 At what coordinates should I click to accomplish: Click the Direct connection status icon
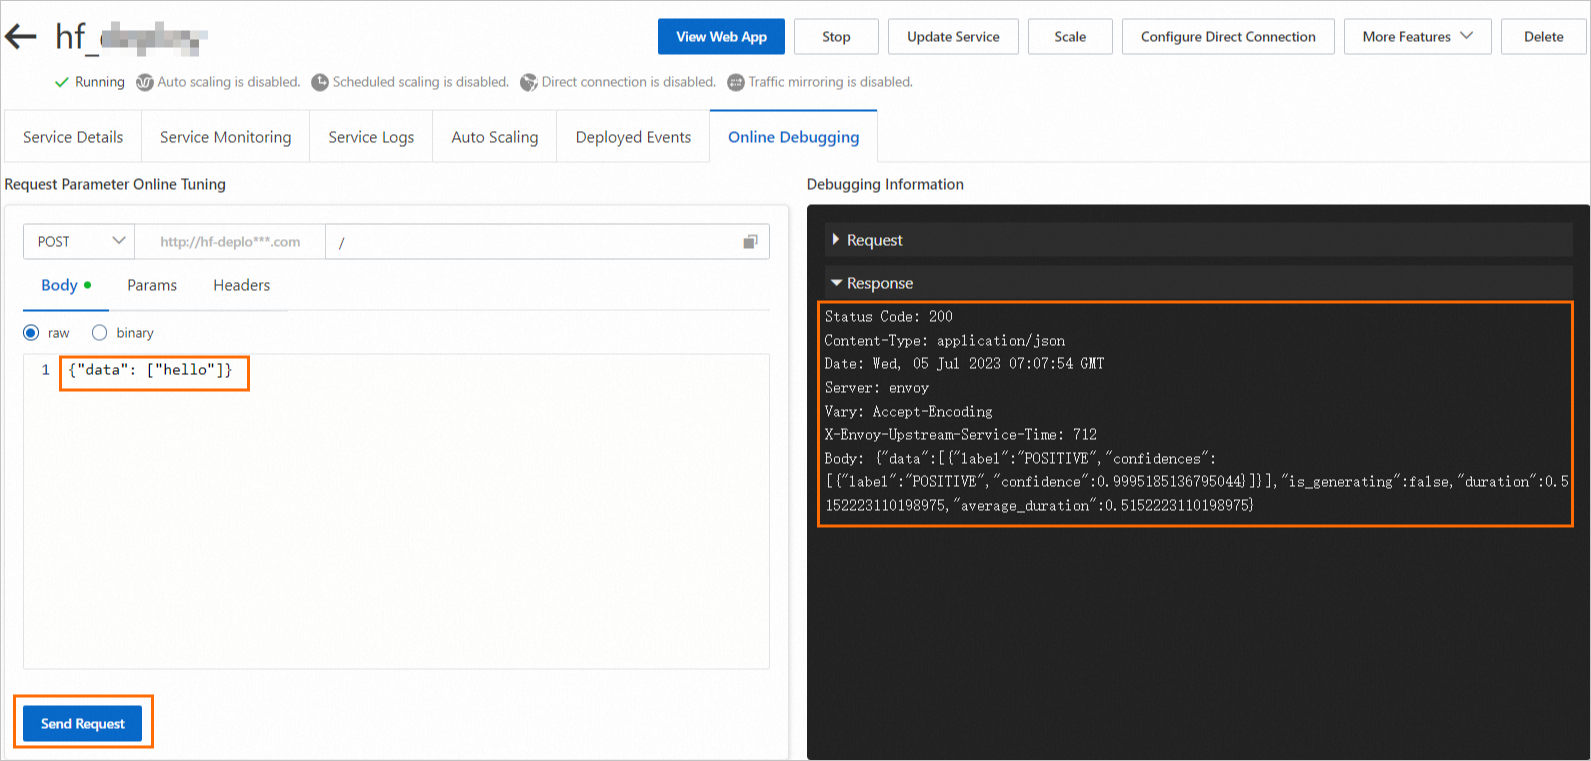(529, 82)
